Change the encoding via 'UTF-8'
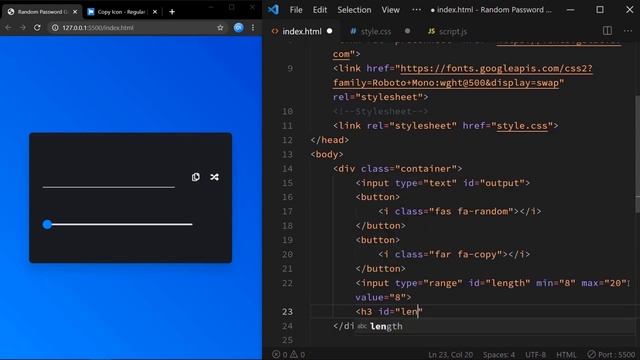Image resolution: width=640 pixels, height=360 pixels. click(x=536, y=354)
